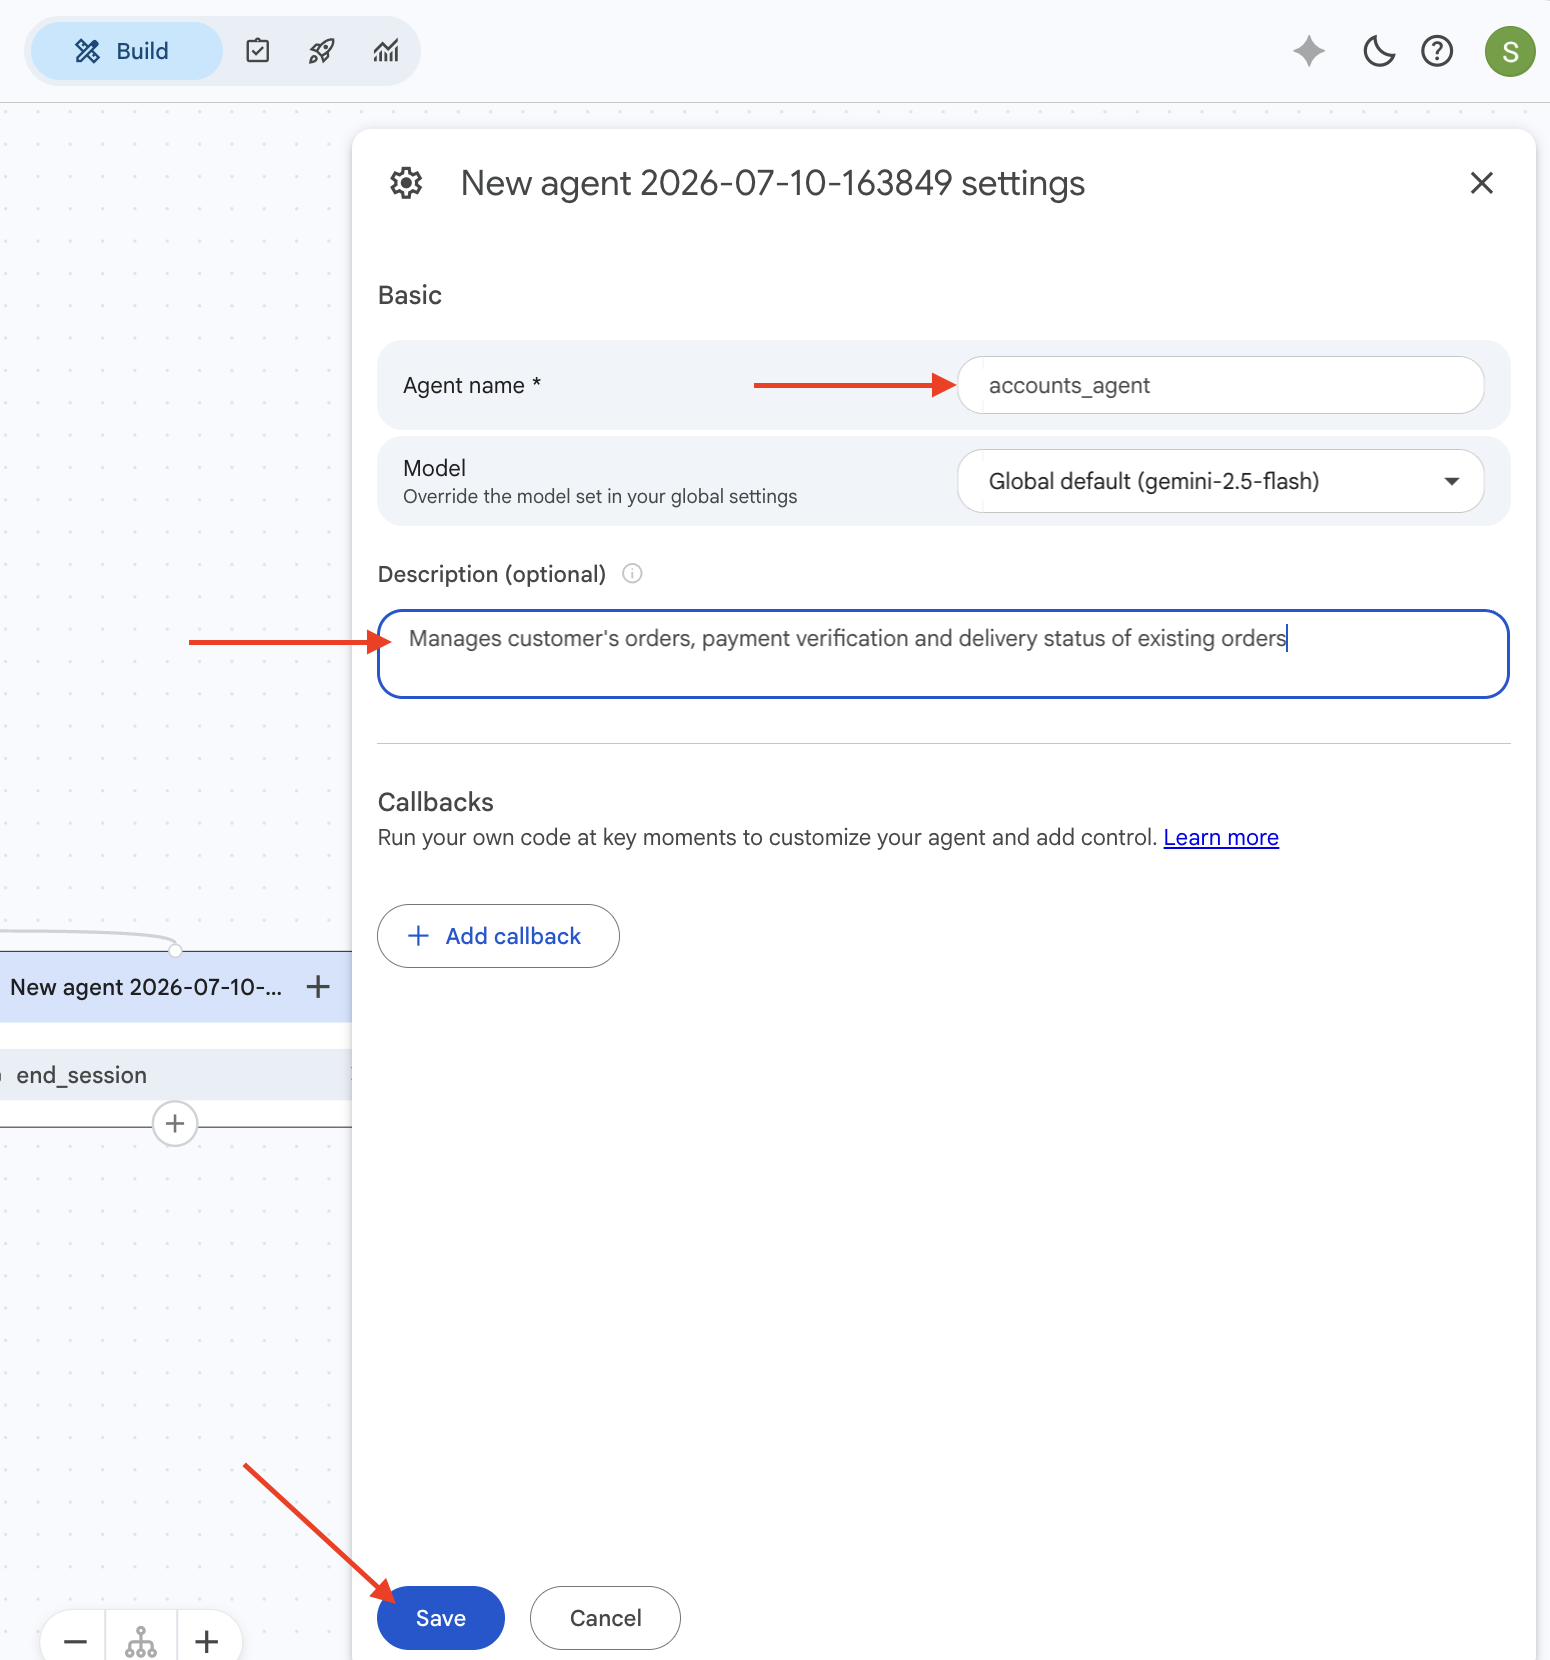This screenshot has width=1550, height=1660.
Task: Click the settings gear icon in panel header
Action: click(x=406, y=183)
